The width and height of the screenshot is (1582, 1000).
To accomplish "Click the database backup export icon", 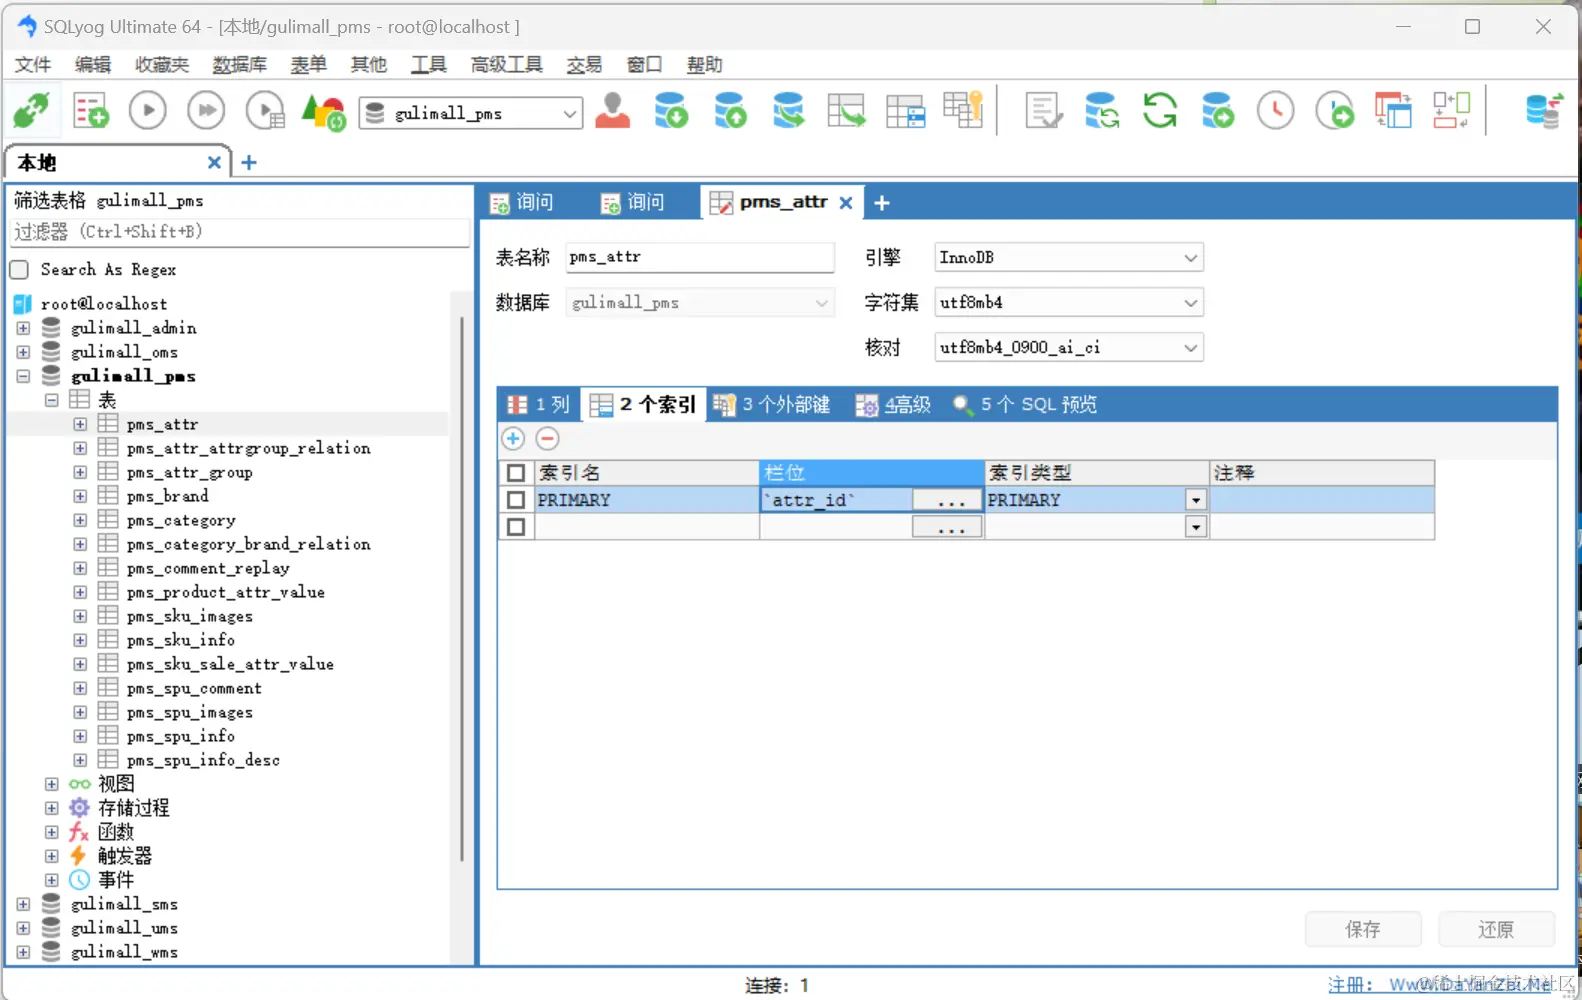I will click(730, 110).
